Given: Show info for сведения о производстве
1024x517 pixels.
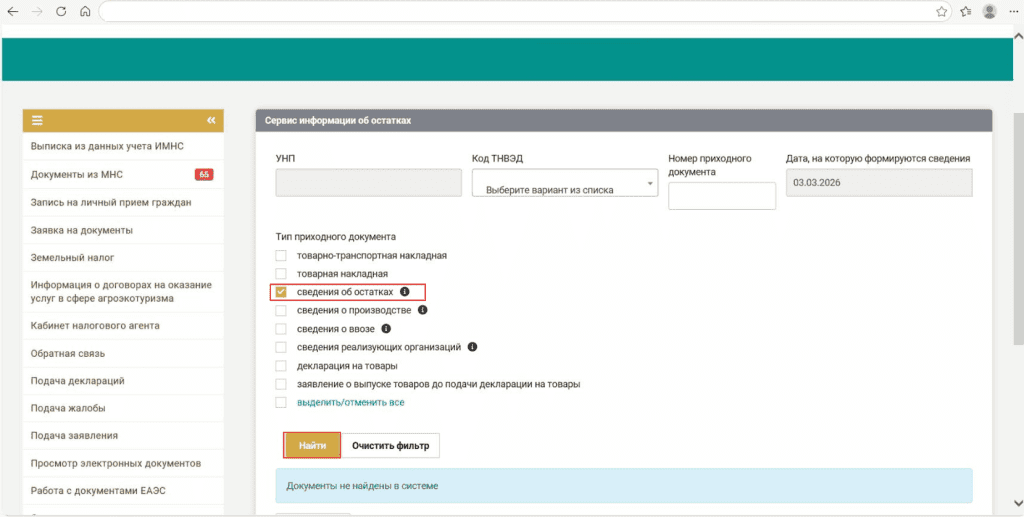Looking at the screenshot, I should click(423, 310).
